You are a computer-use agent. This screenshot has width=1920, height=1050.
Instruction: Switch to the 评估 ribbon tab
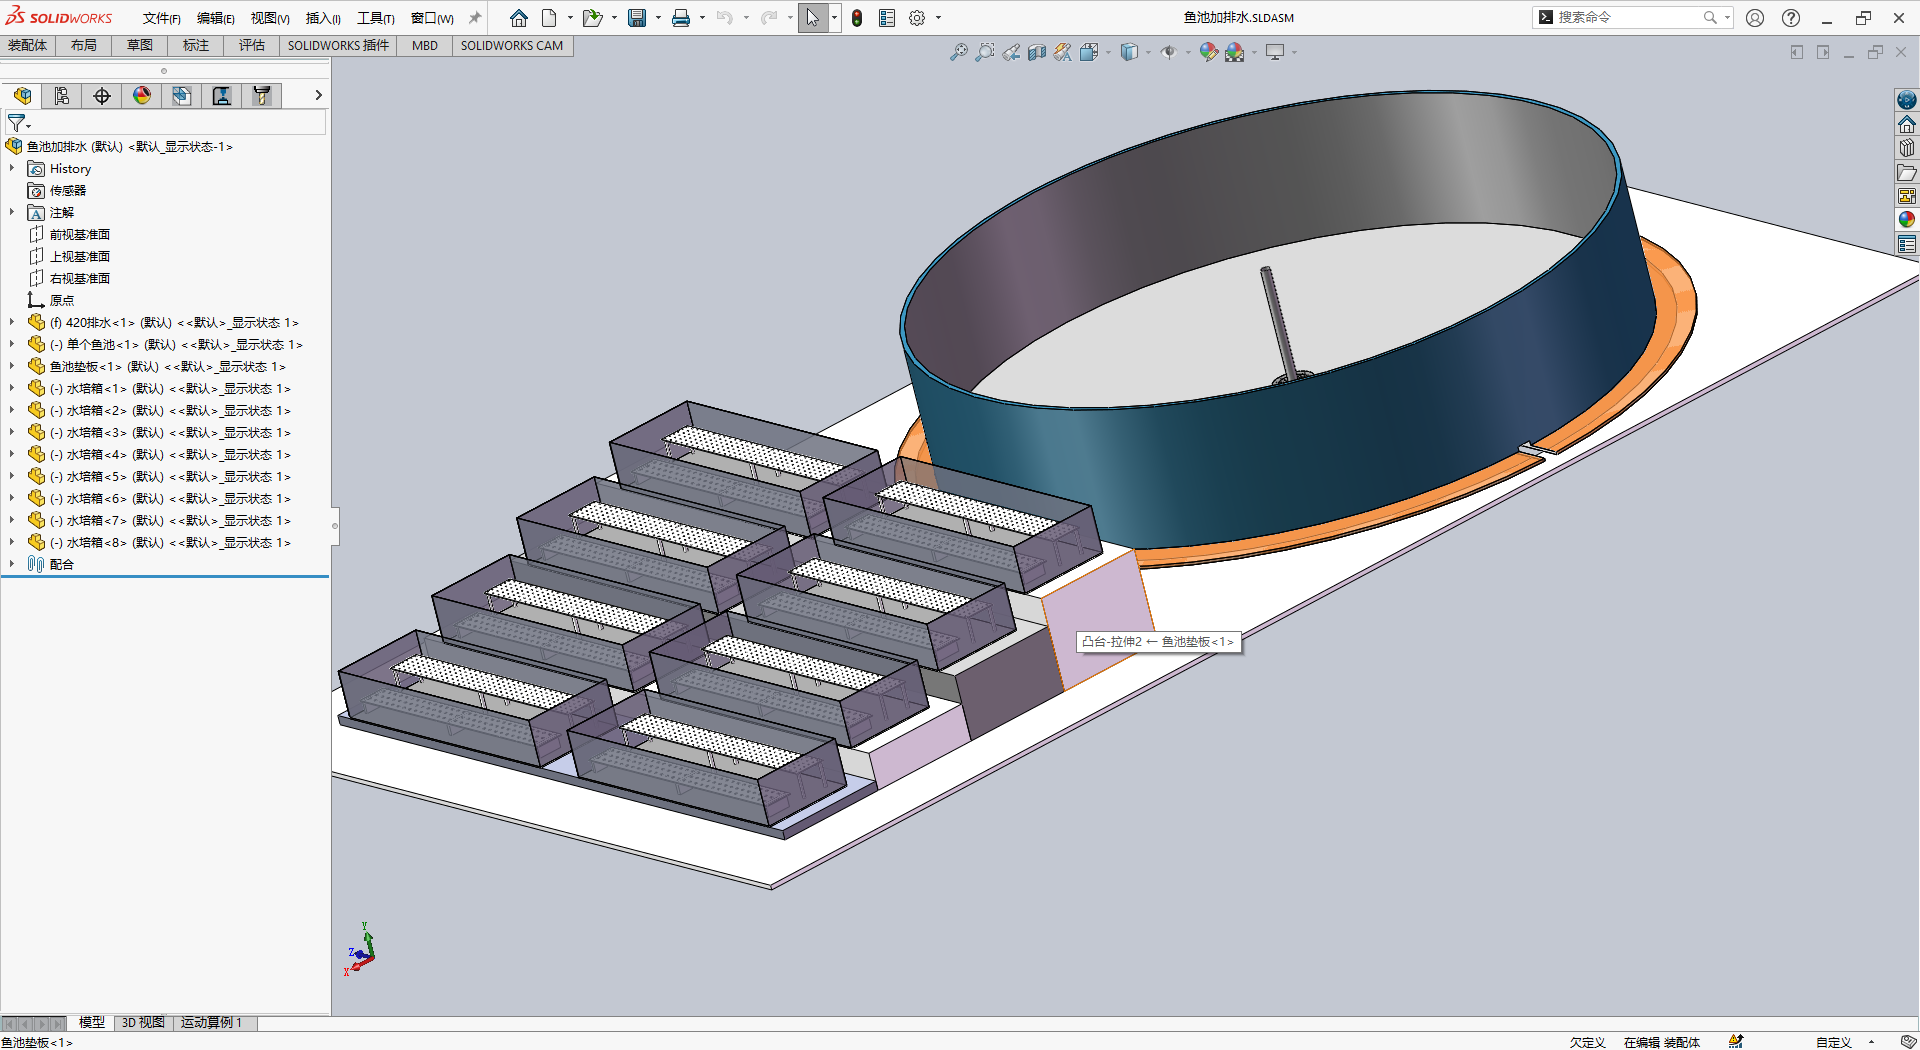click(x=252, y=45)
